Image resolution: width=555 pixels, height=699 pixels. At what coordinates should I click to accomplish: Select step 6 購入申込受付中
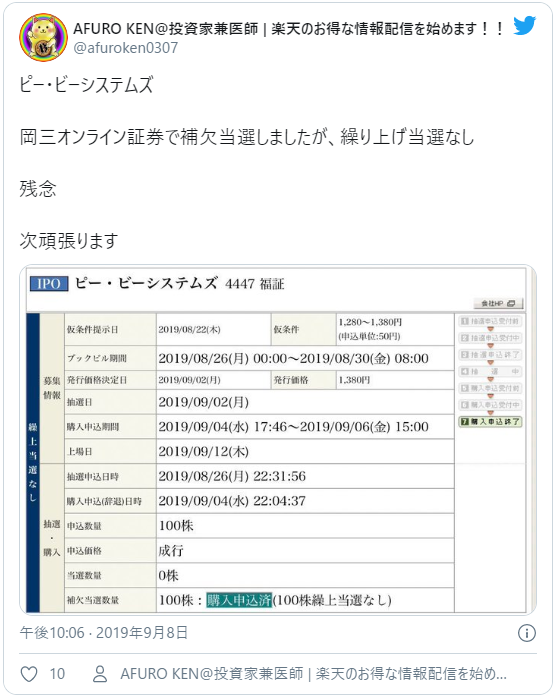pos(490,405)
